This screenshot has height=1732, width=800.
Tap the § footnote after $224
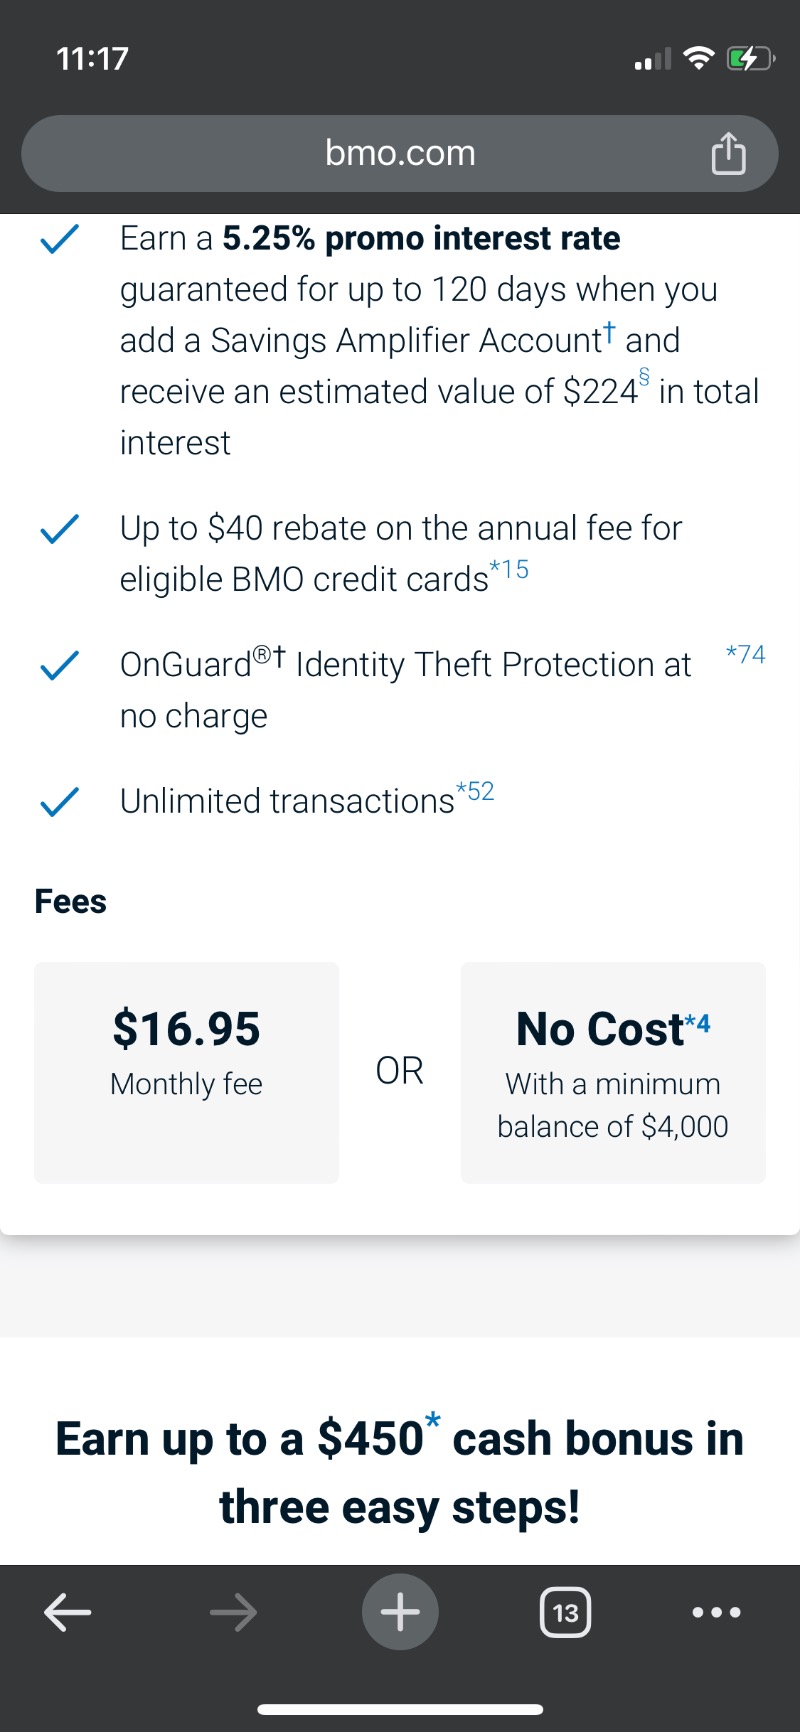(x=644, y=377)
